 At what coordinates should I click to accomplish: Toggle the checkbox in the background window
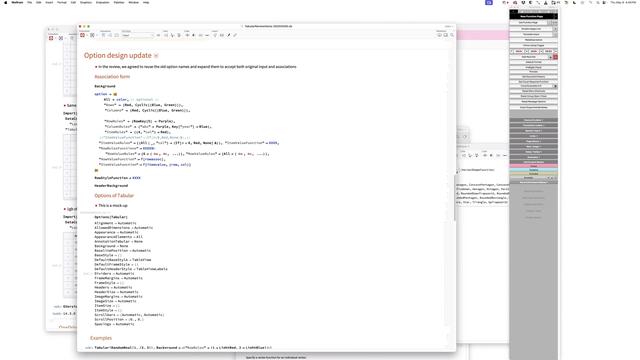[x=458, y=170]
